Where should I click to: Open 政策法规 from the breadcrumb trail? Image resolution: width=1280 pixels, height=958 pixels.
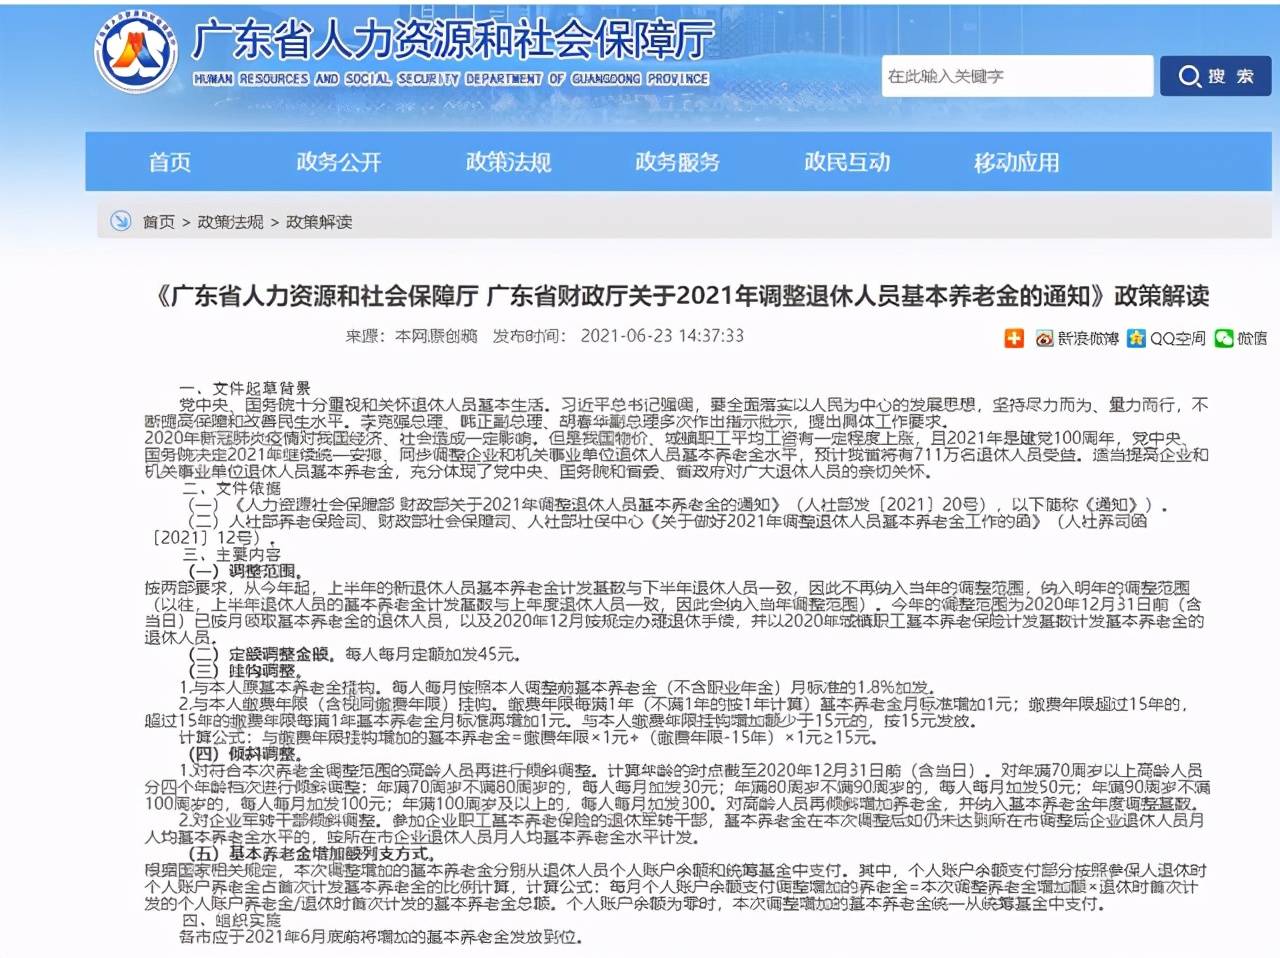point(231,221)
